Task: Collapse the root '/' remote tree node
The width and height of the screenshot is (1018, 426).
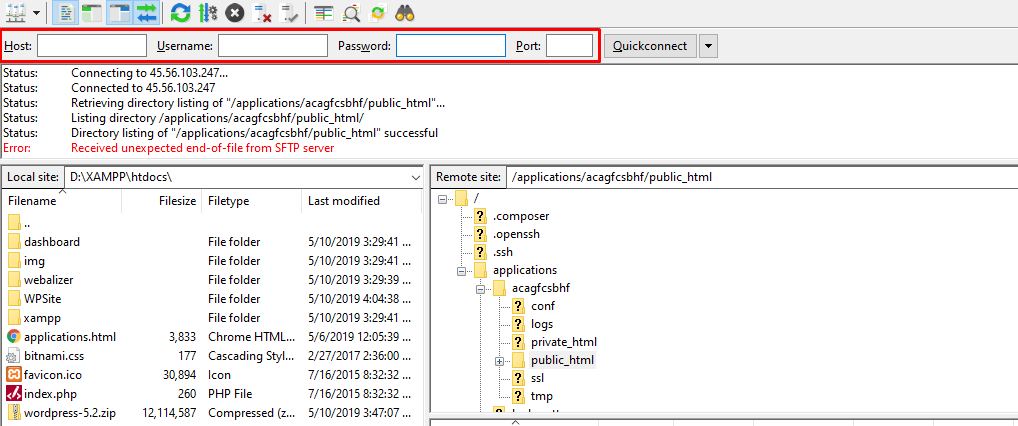Action: [443, 199]
